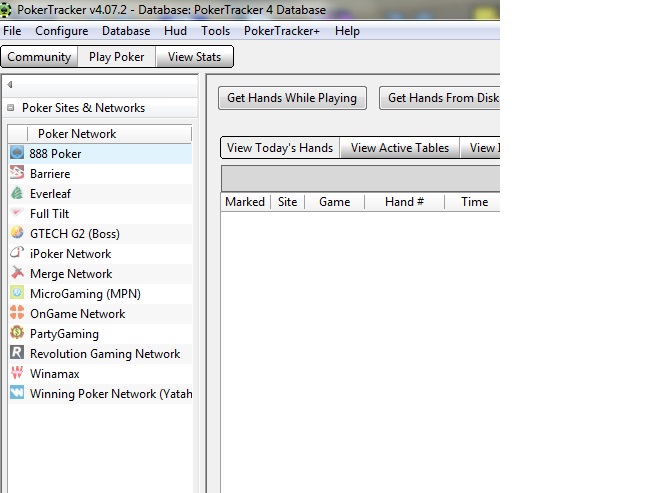
Task: Click Get Hands While Playing button
Action: tap(292, 98)
